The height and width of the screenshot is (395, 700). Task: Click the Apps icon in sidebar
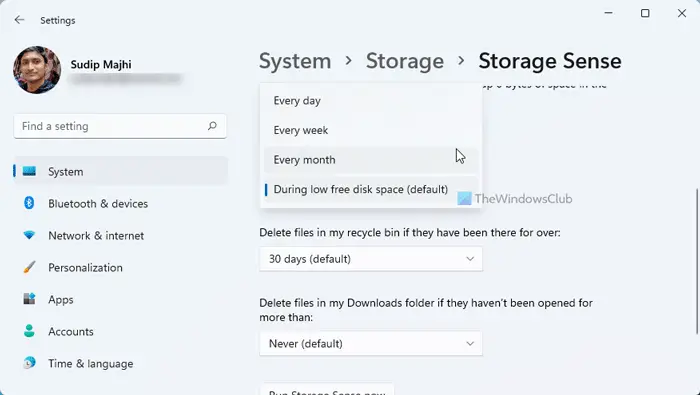29,299
